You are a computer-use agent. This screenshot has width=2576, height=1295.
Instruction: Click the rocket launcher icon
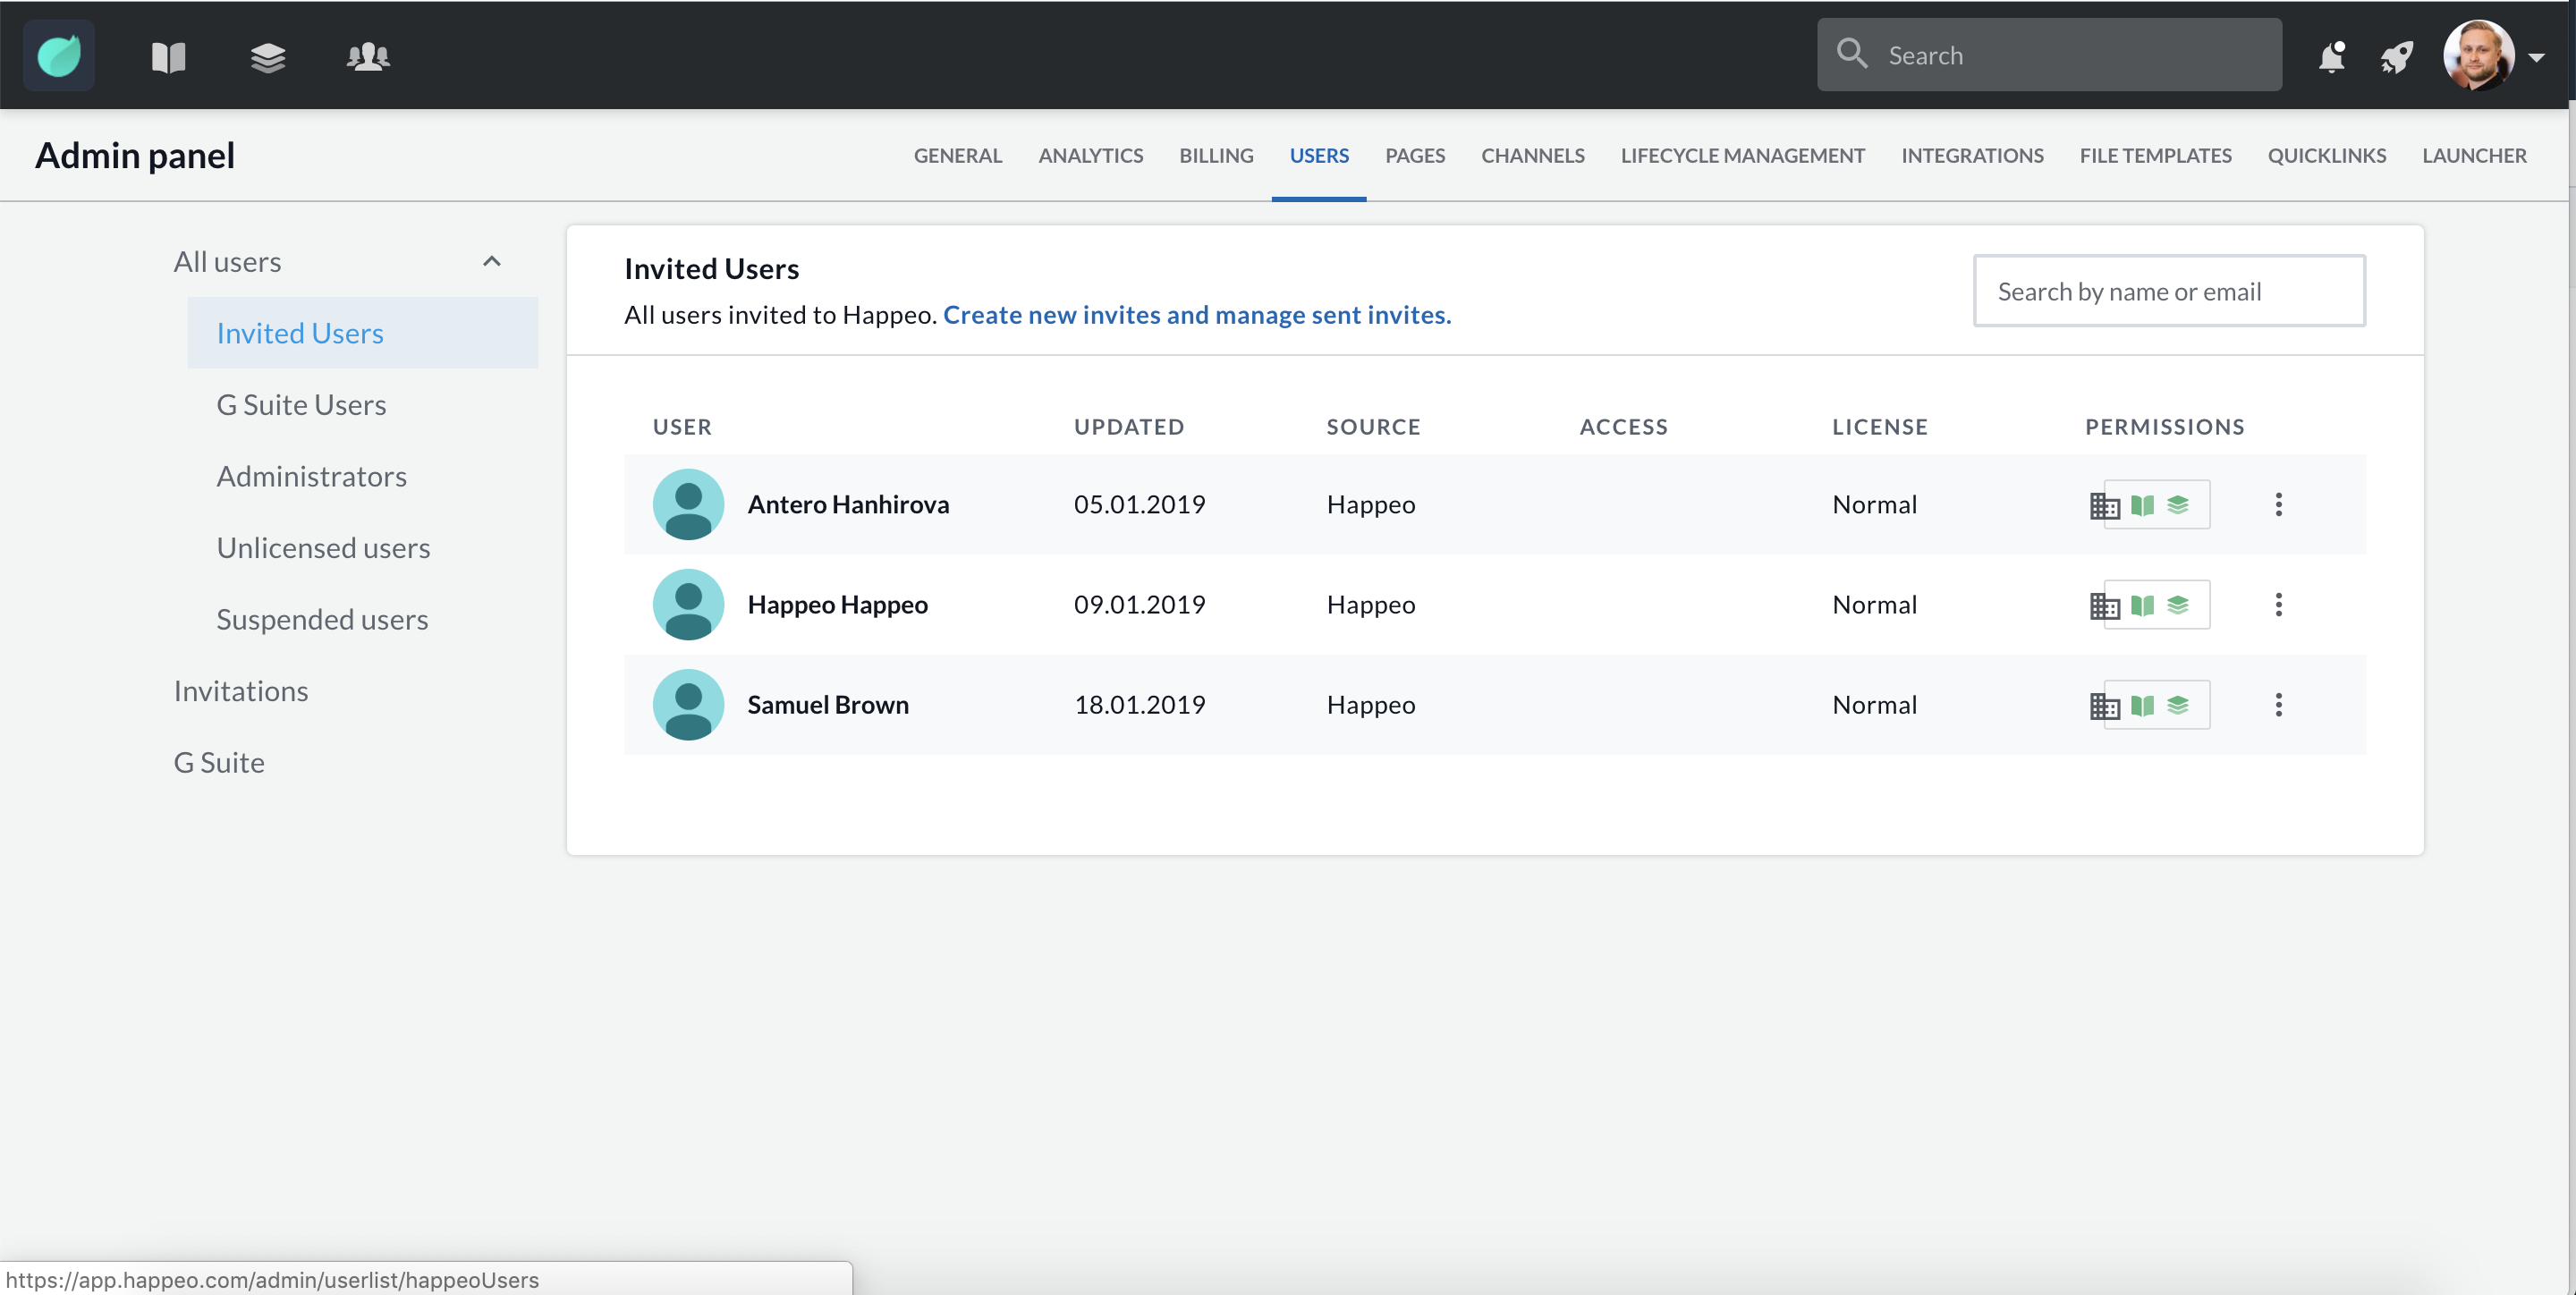tap(2396, 57)
